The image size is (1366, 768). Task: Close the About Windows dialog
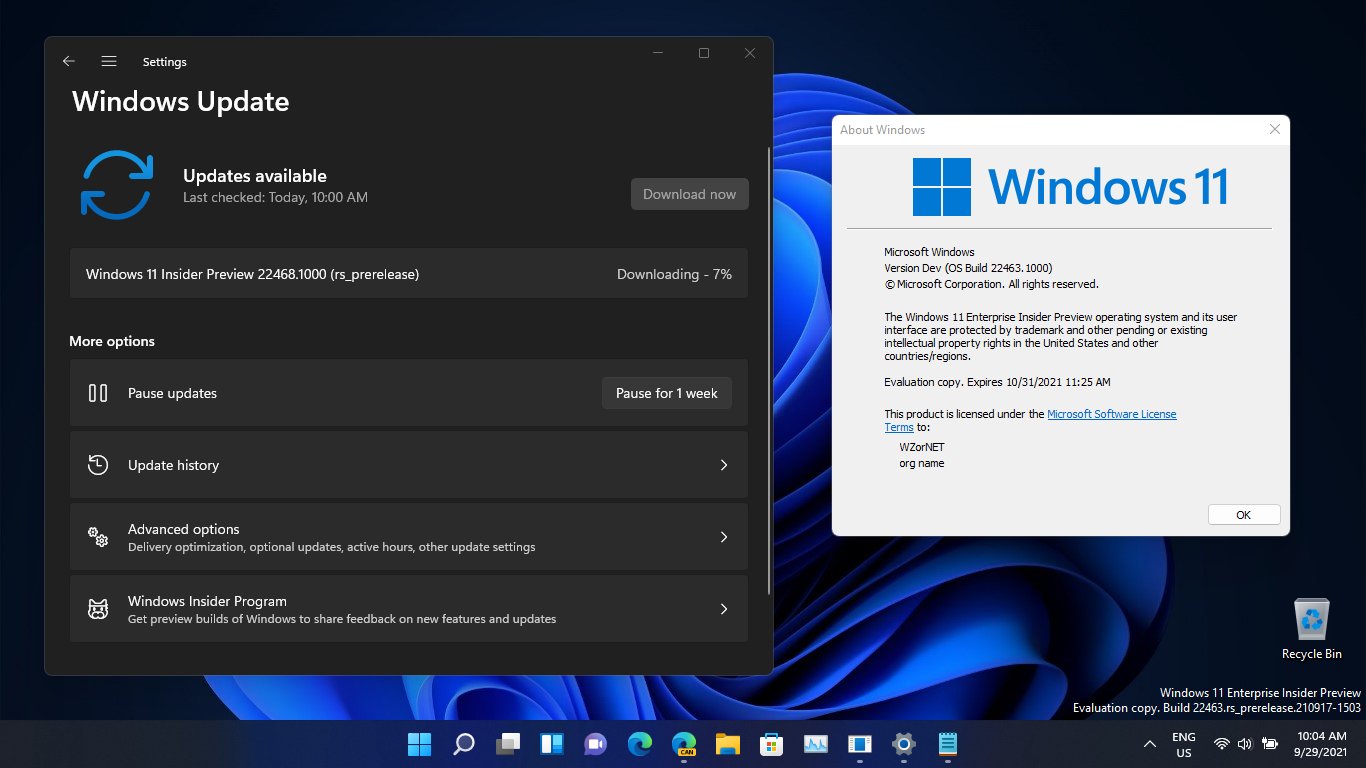(x=1274, y=129)
